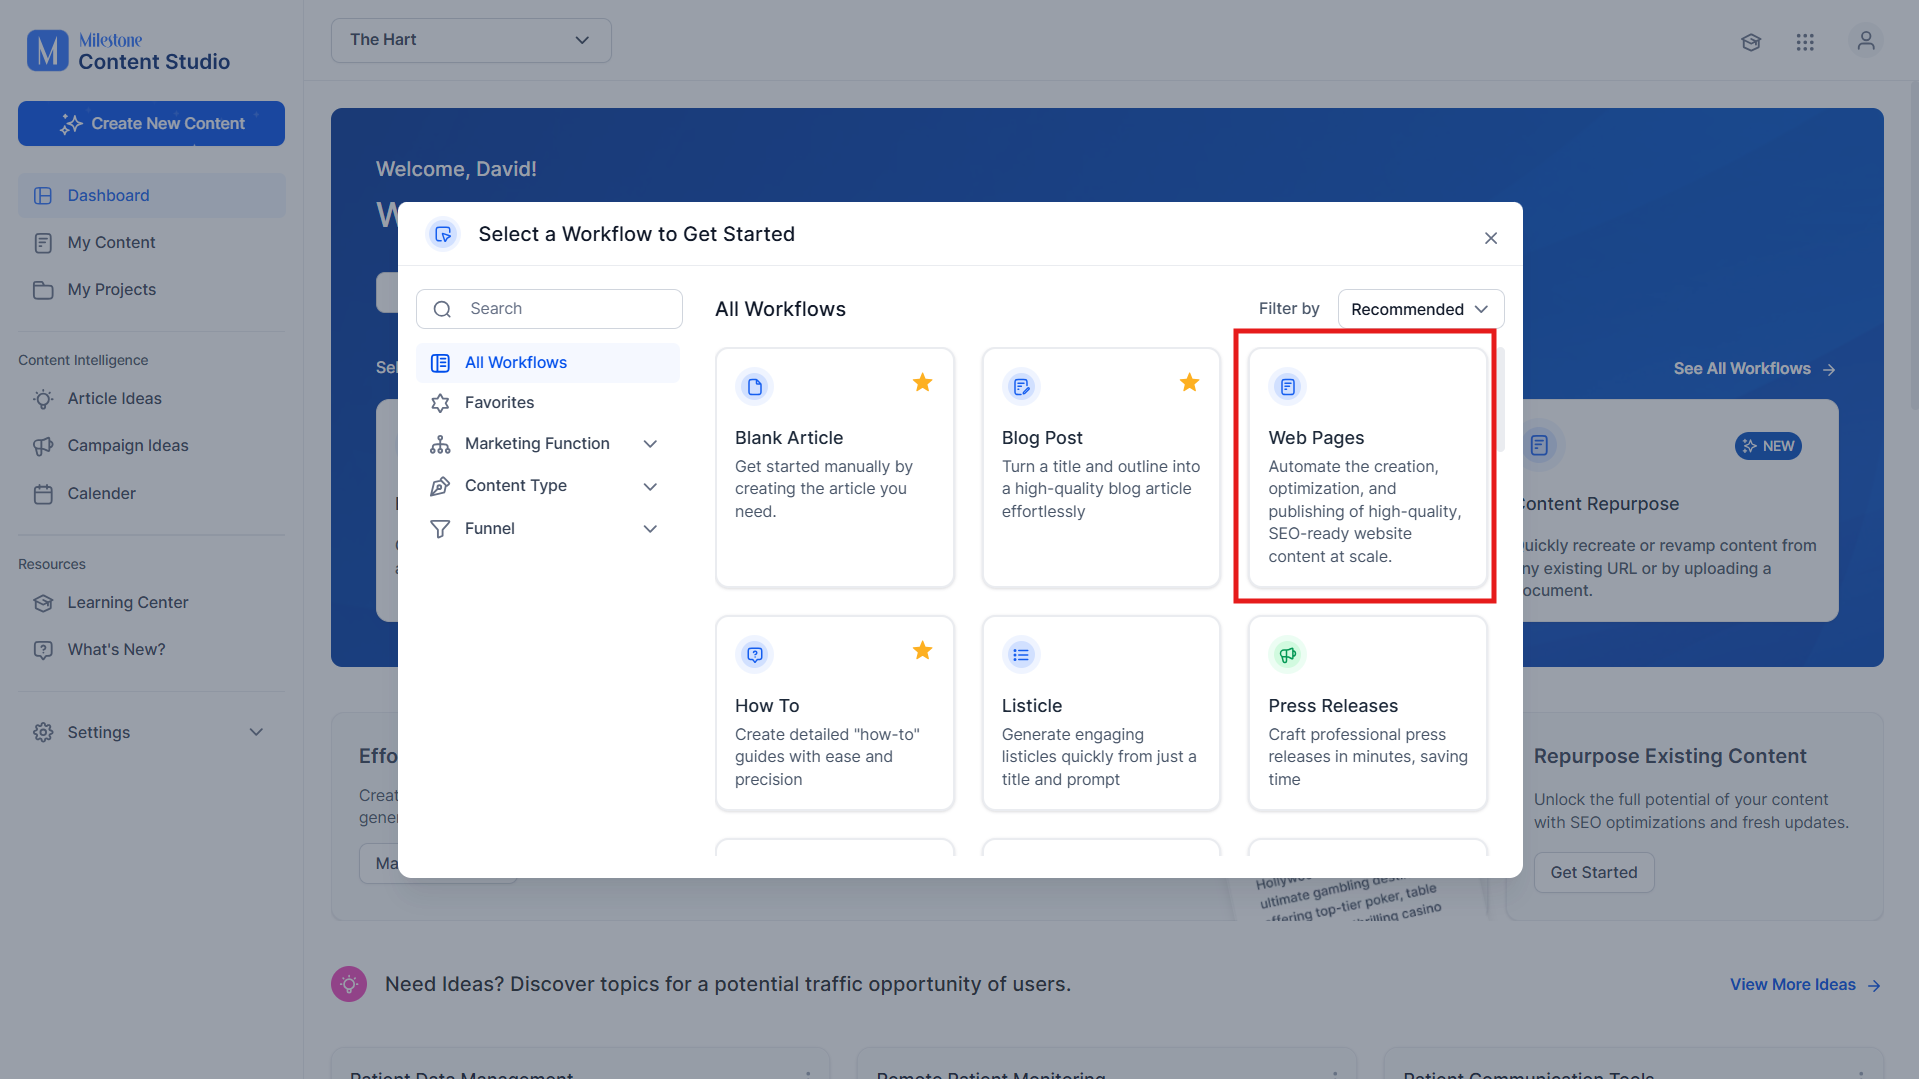The height and width of the screenshot is (1079, 1919).
Task: Click the Listicle list icon
Action: tap(1021, 655)
